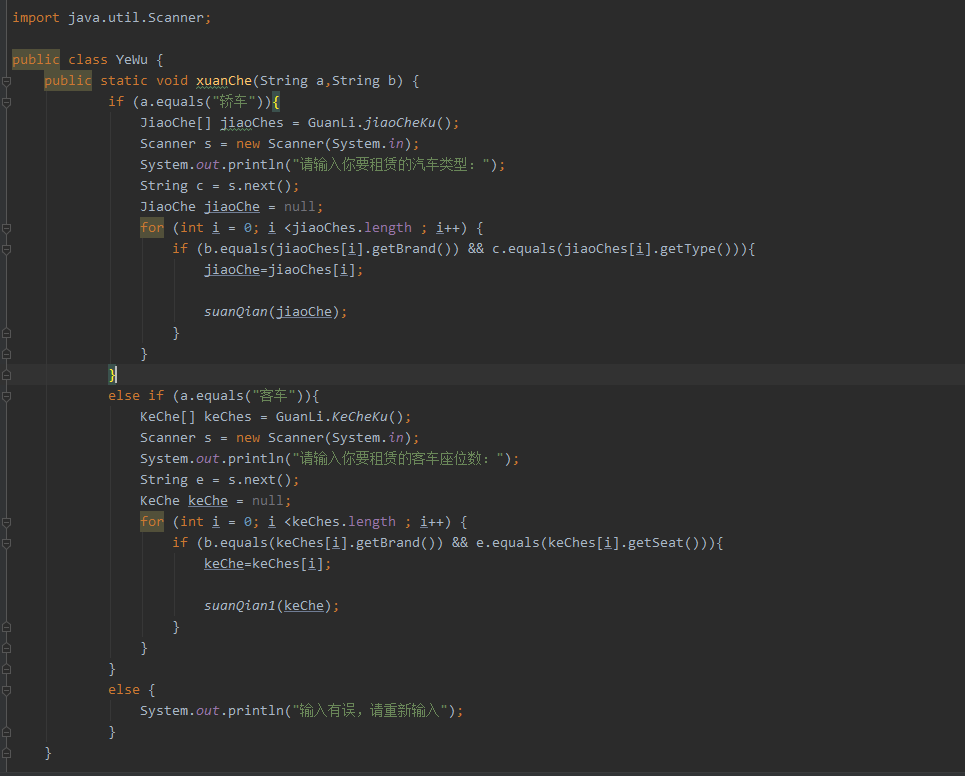The width and height of the screenshot is (965, 776).
Task: Collapse the for loop over keChes.length
Action: tap(6, 522)
